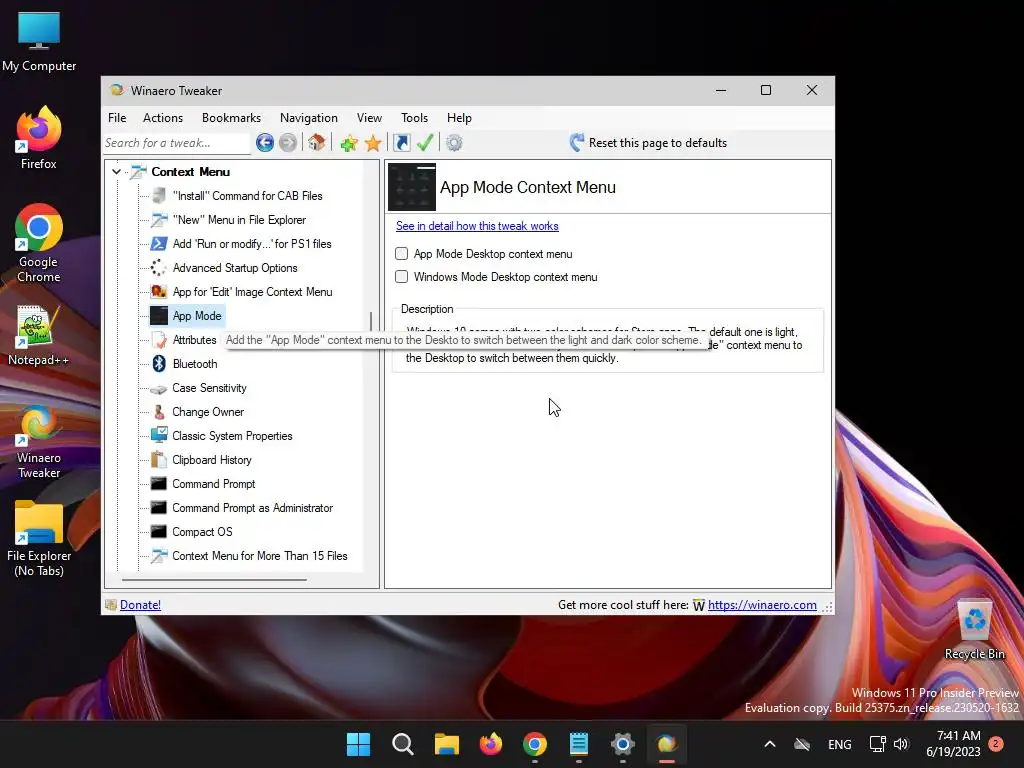The height and width of the screenshot is (768, 1024).
Task: Open the Help menu
Action: (x=459, y=118)
